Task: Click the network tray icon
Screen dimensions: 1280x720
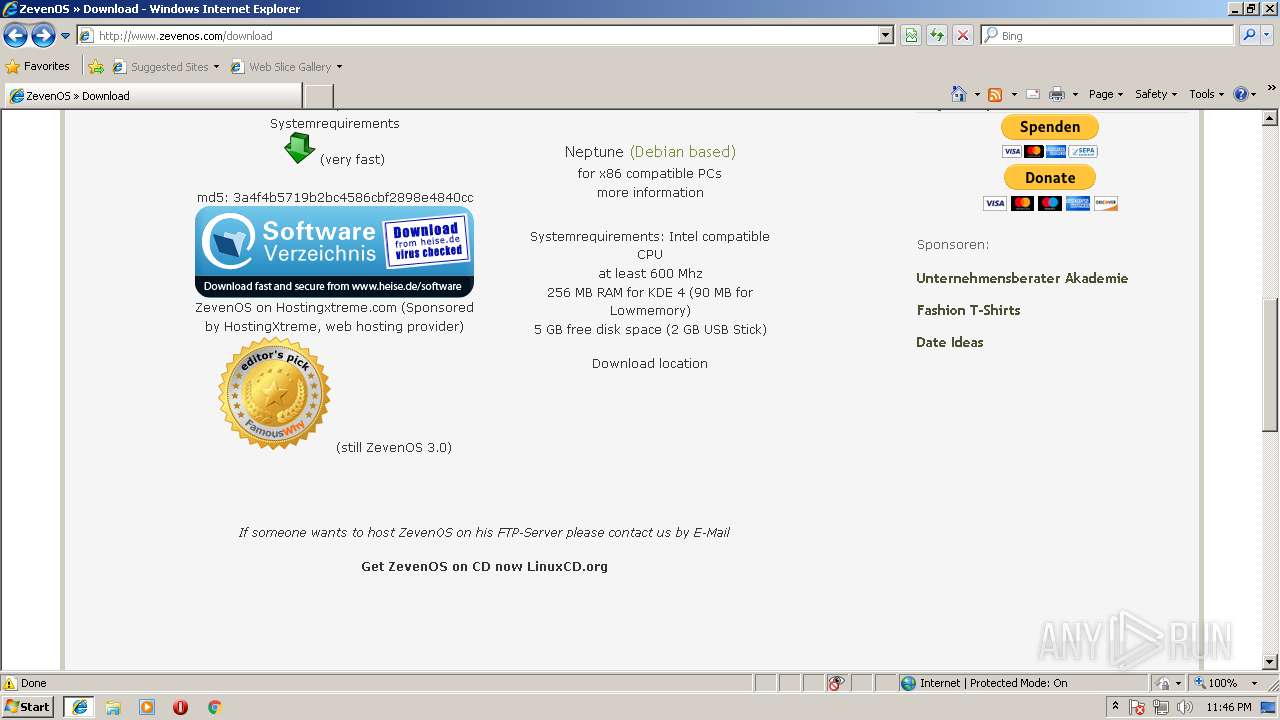Action: [x=1161, y=708]
